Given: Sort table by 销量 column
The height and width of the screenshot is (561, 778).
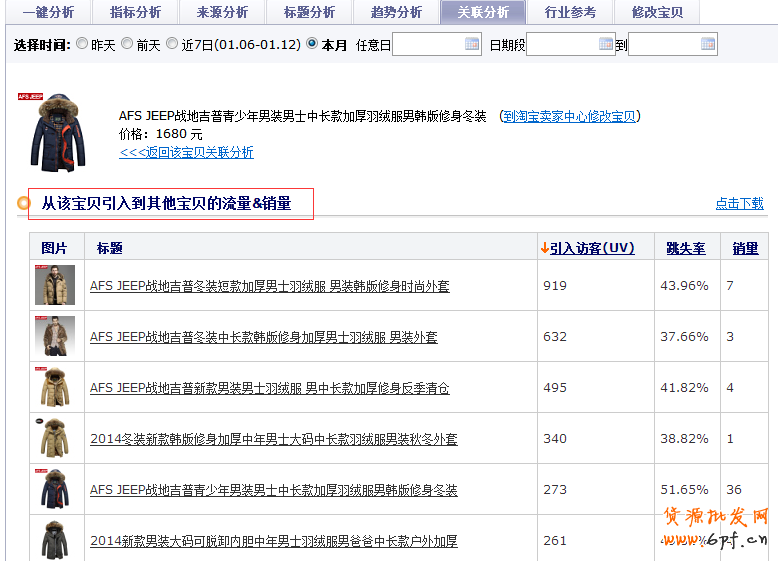Looking at the screenshot, I should [745, 248].
